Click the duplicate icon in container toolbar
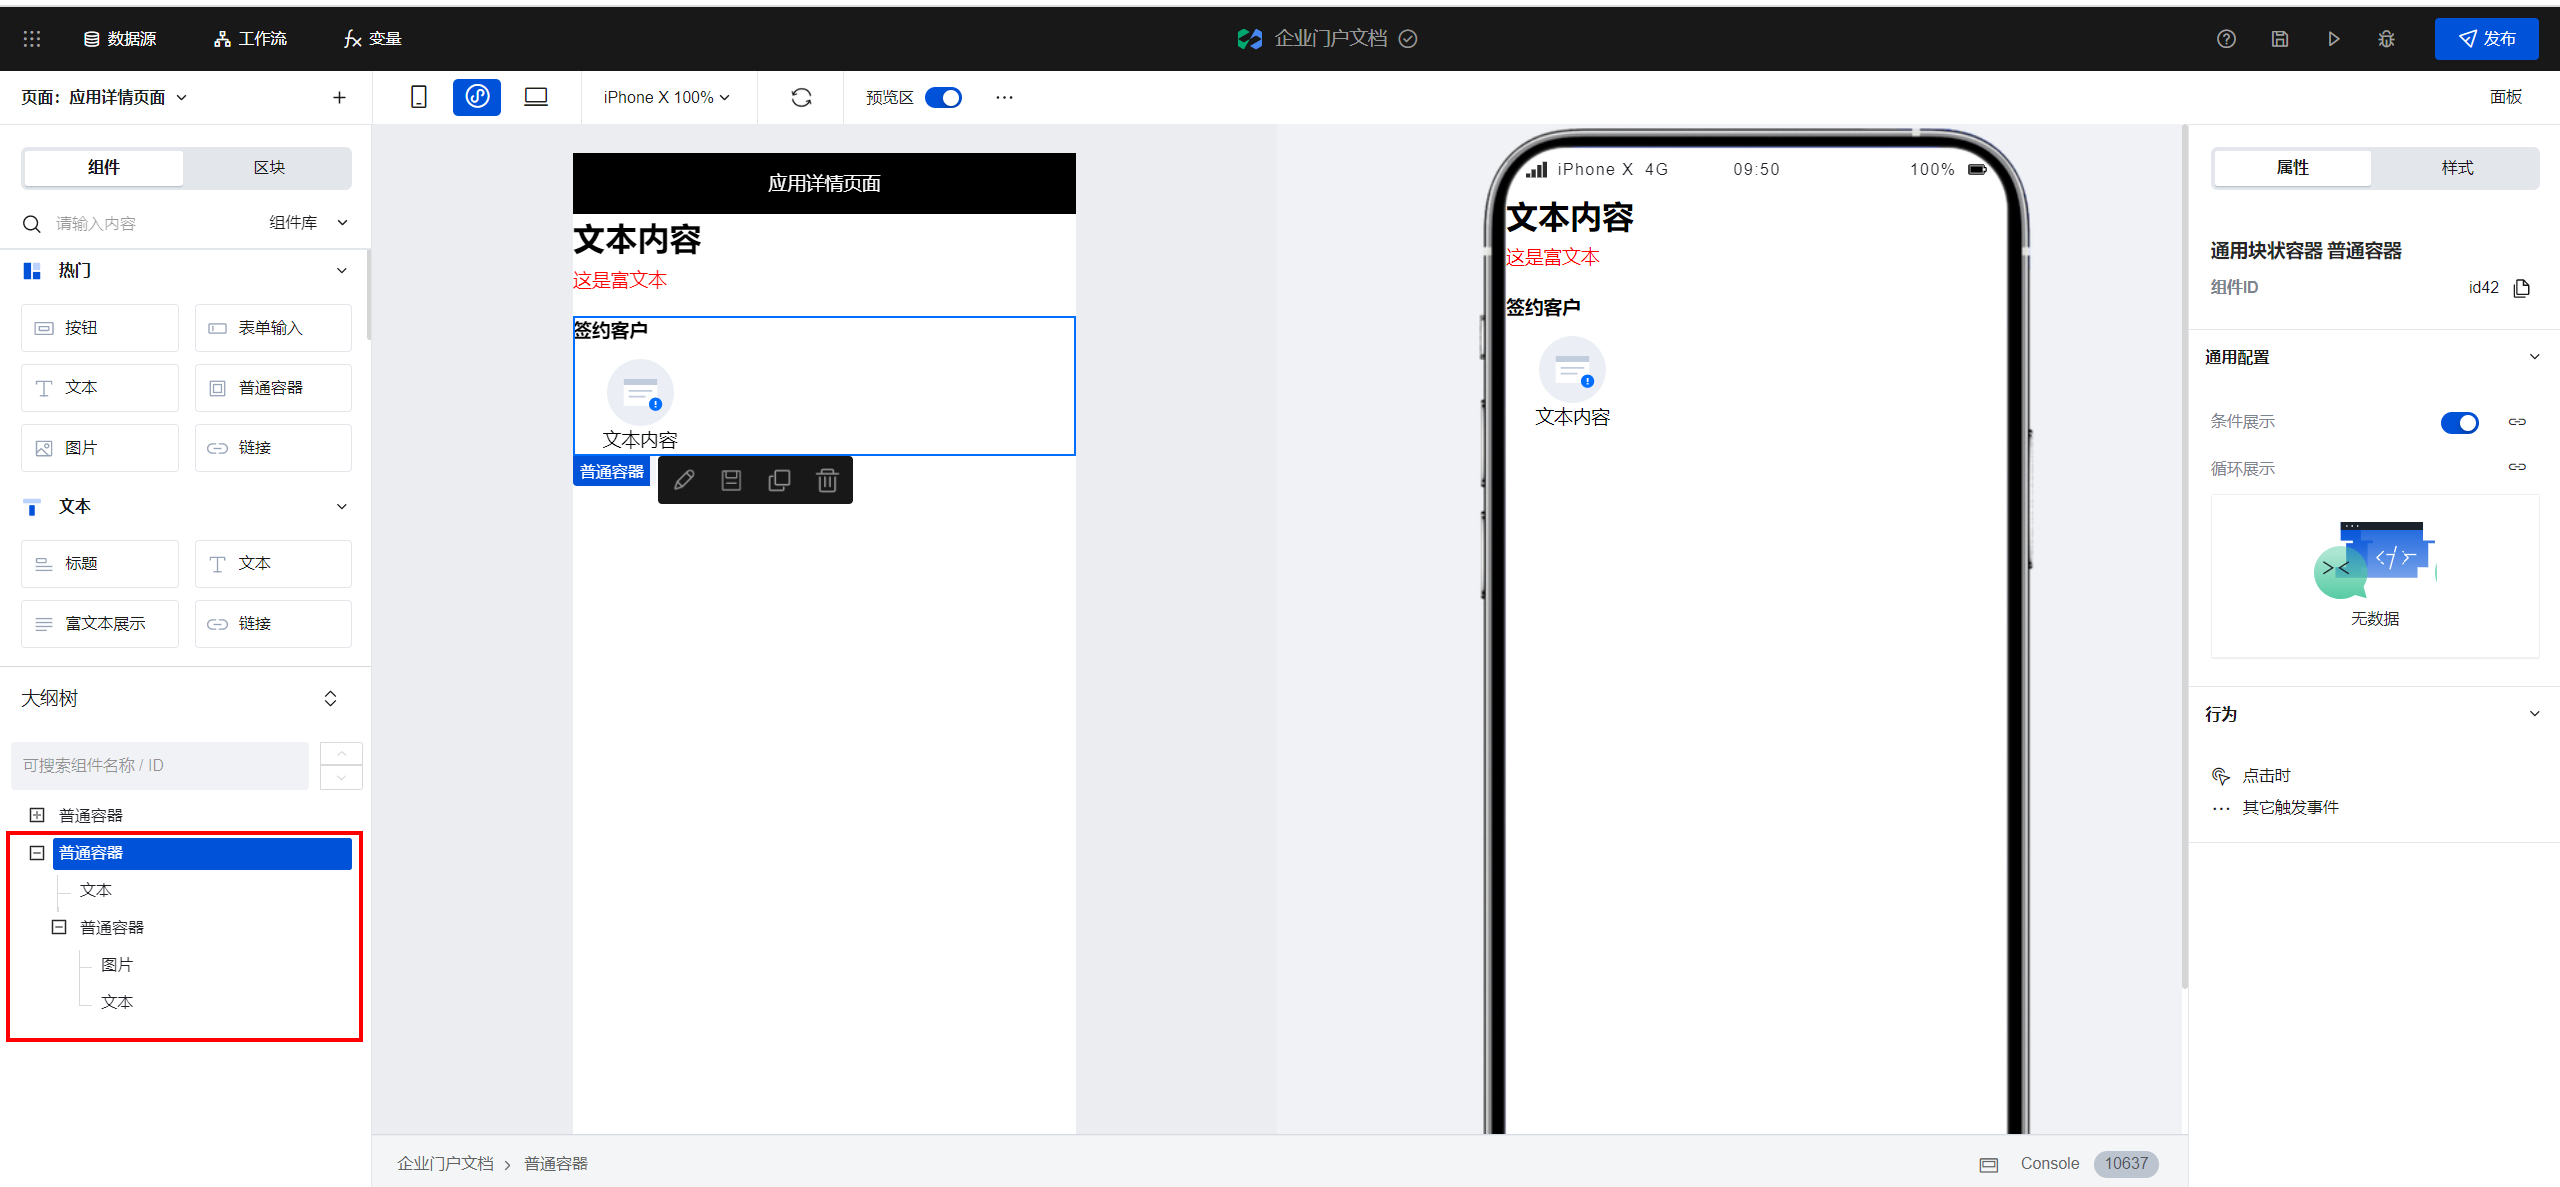 tap(779, 481)
